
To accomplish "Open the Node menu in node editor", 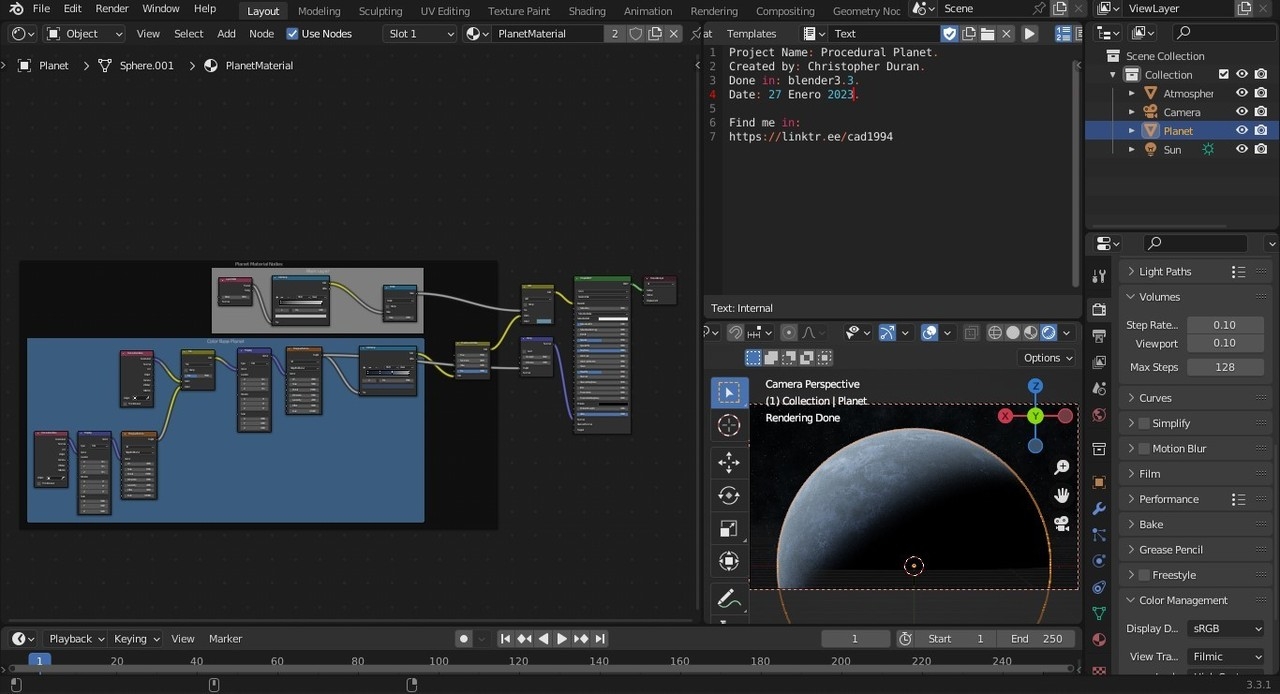I will pyautogui.click(x=261, y=33).
